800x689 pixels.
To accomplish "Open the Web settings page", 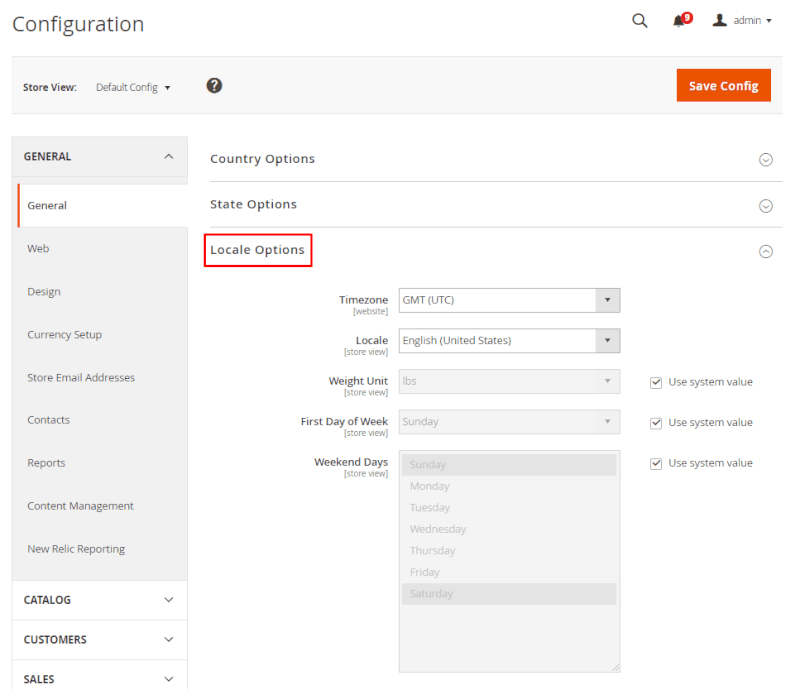I will point(38,248).
